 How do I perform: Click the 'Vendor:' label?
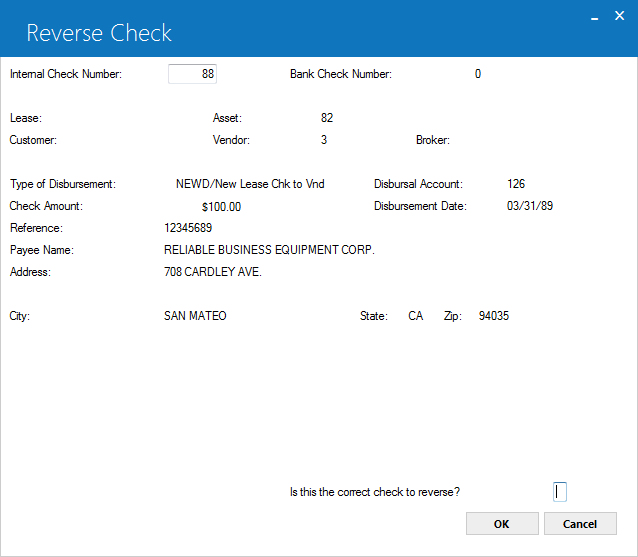point(231,140)
